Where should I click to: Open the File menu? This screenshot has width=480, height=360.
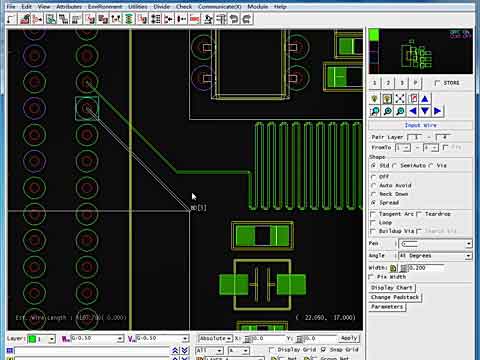click(11, 7)
